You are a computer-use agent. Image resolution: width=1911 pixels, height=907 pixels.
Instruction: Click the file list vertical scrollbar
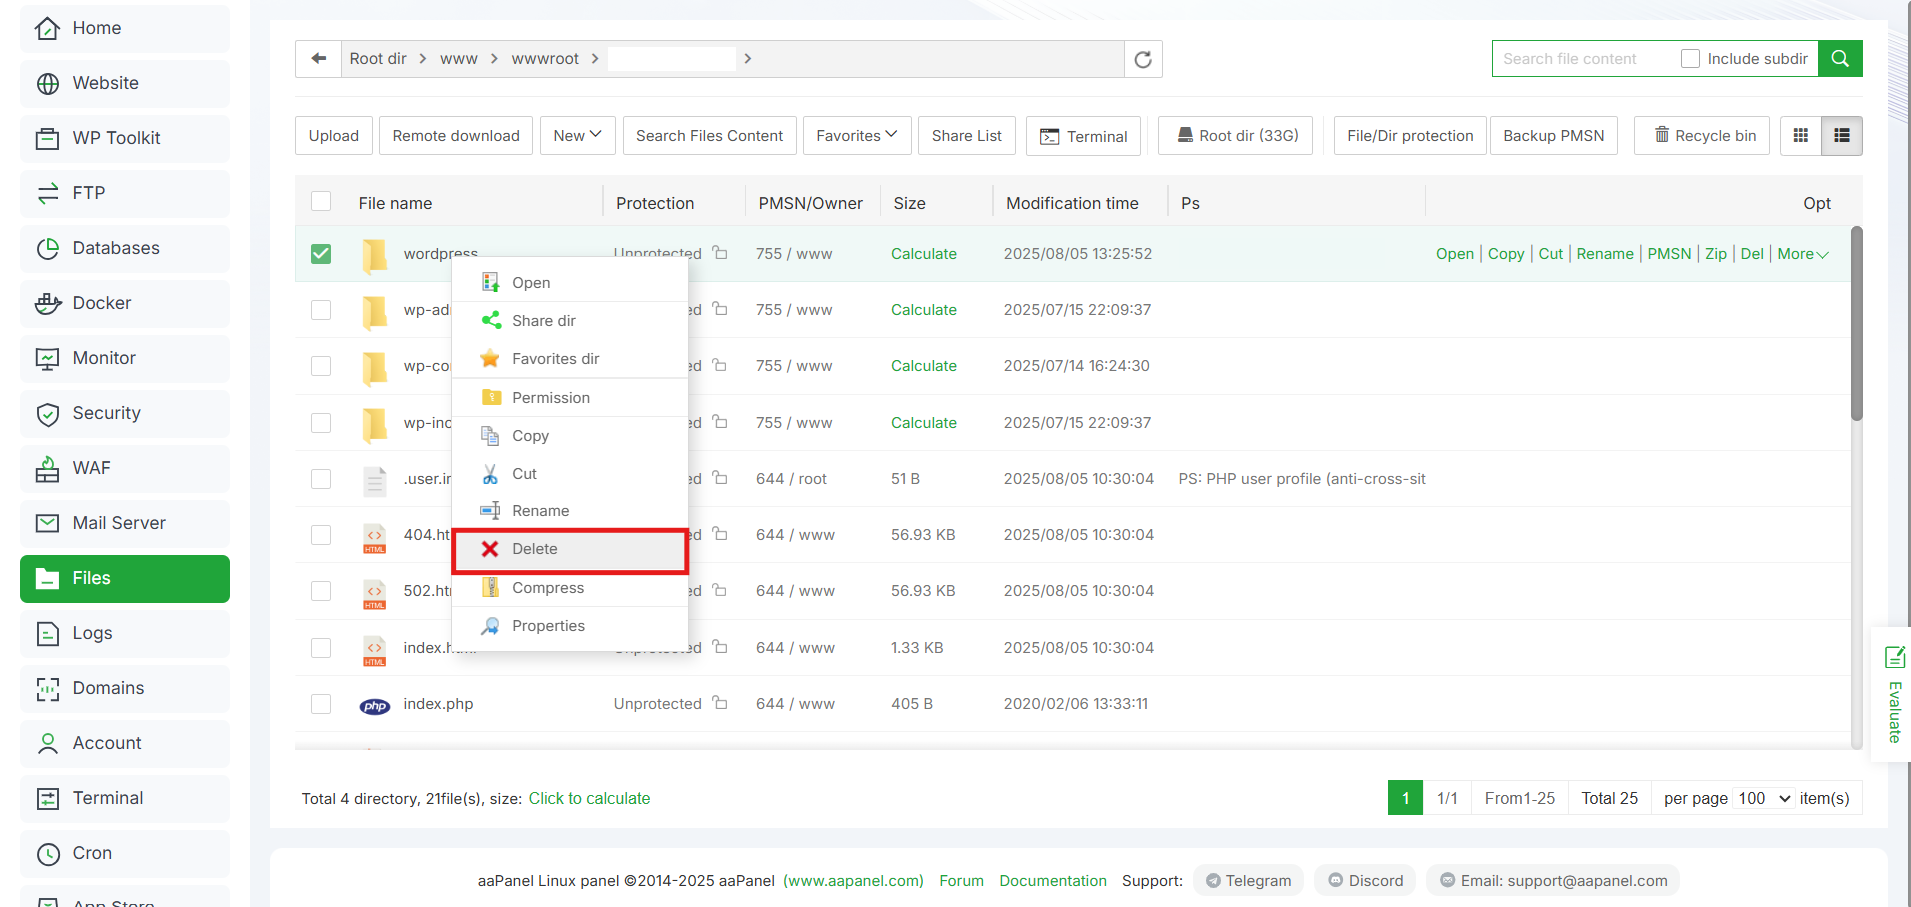pos(1856,324)
